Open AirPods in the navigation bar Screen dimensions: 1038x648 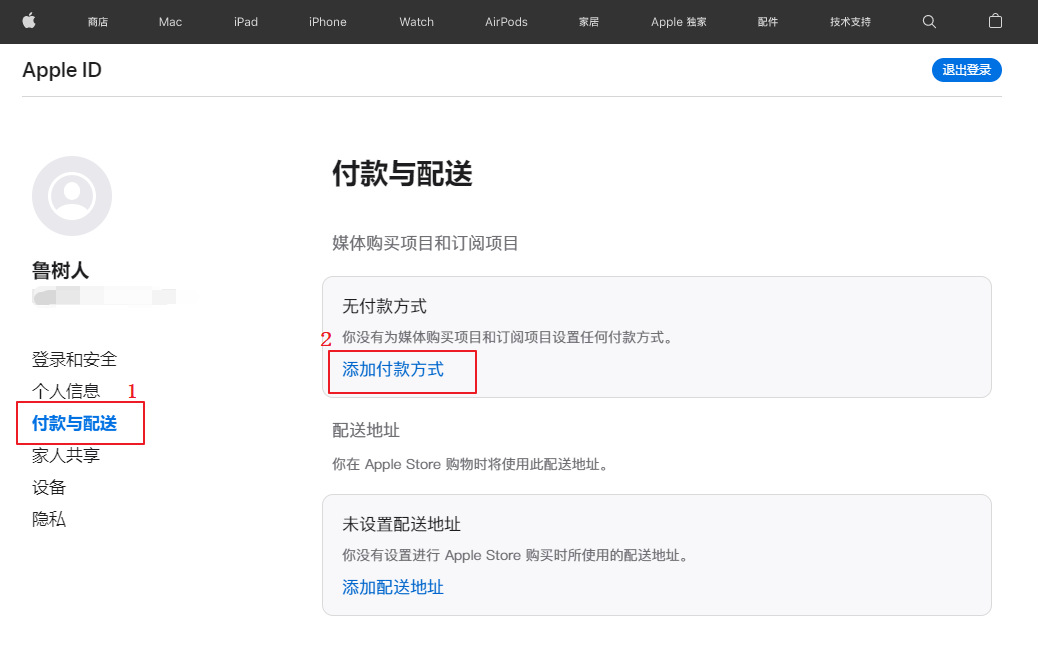(x=506, y=22)
